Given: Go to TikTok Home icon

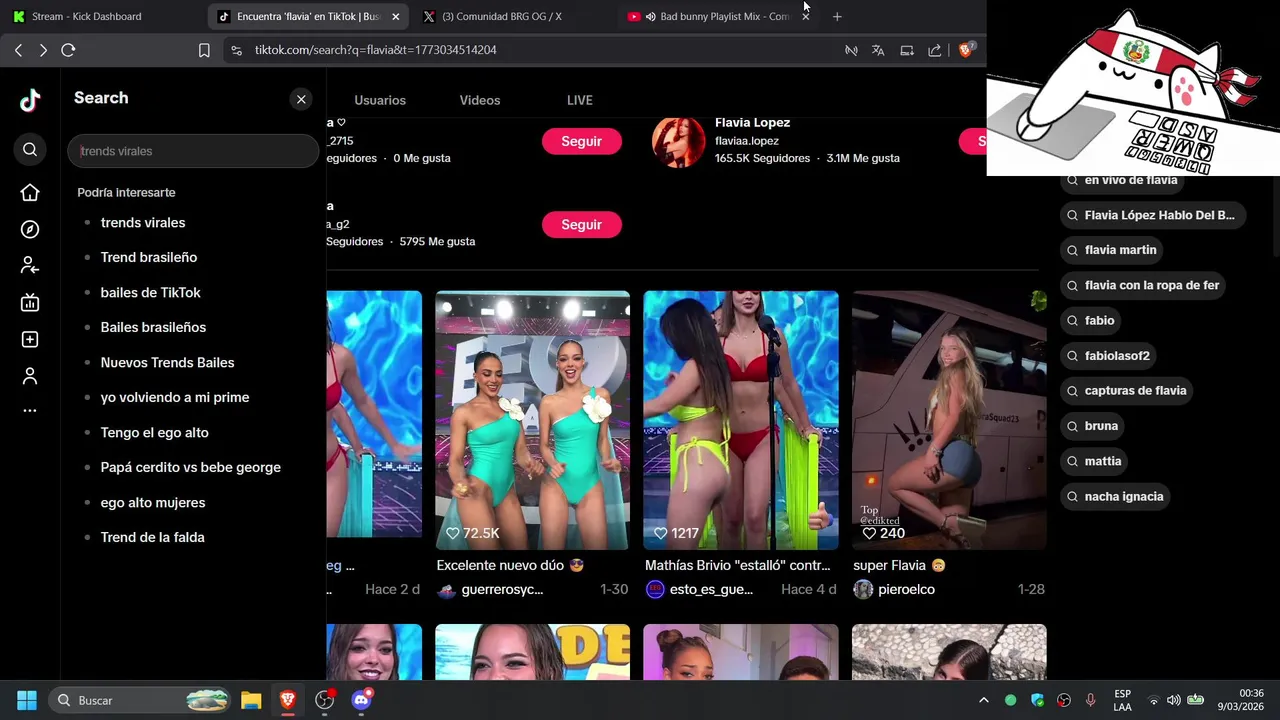Looking at the screenshot, I should pyautogui.click(x=30, y=193).
